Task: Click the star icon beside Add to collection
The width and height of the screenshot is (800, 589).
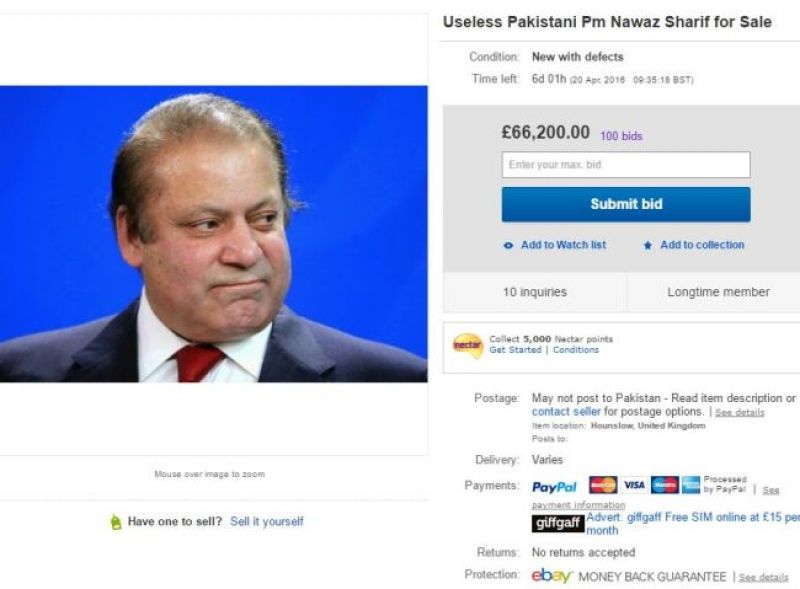Action: tap(647, 246)
